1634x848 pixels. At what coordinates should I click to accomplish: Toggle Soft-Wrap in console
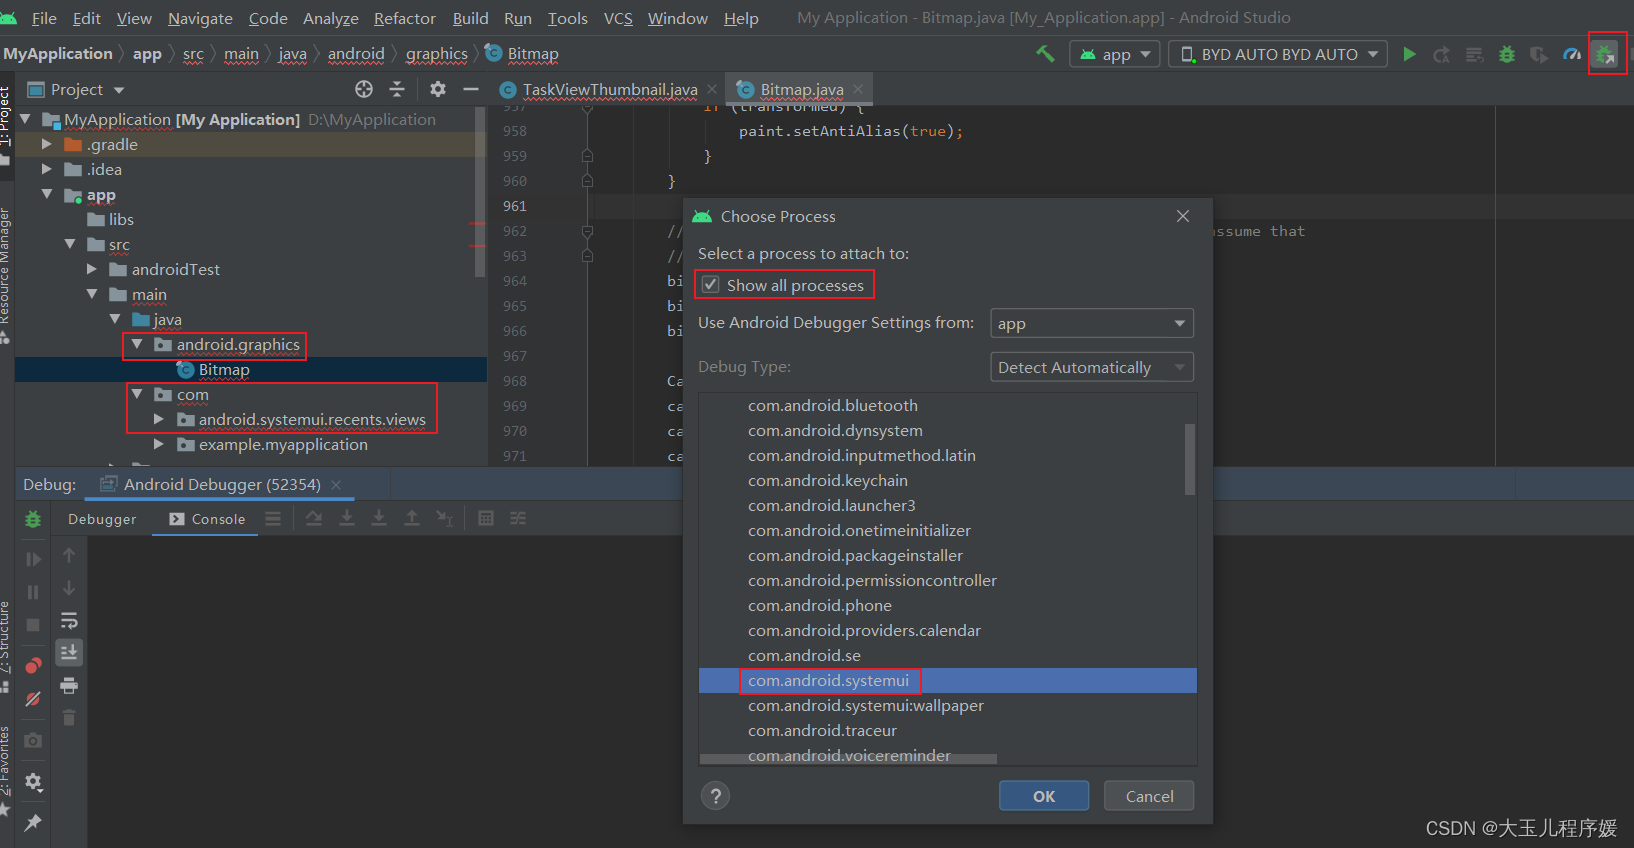69,620
